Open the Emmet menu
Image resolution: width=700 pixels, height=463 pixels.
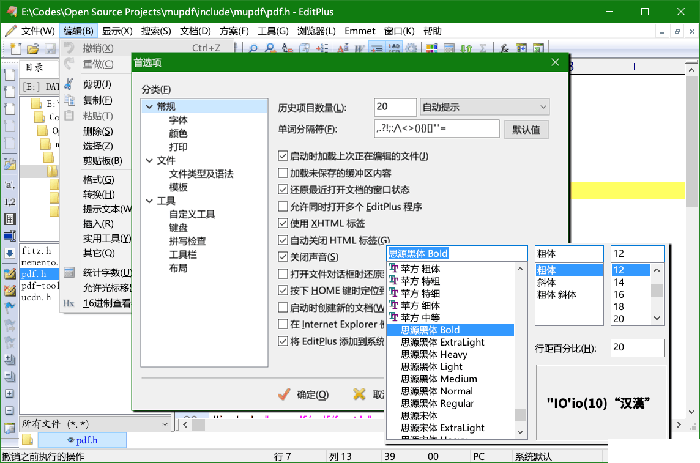[x=359, y=31]
